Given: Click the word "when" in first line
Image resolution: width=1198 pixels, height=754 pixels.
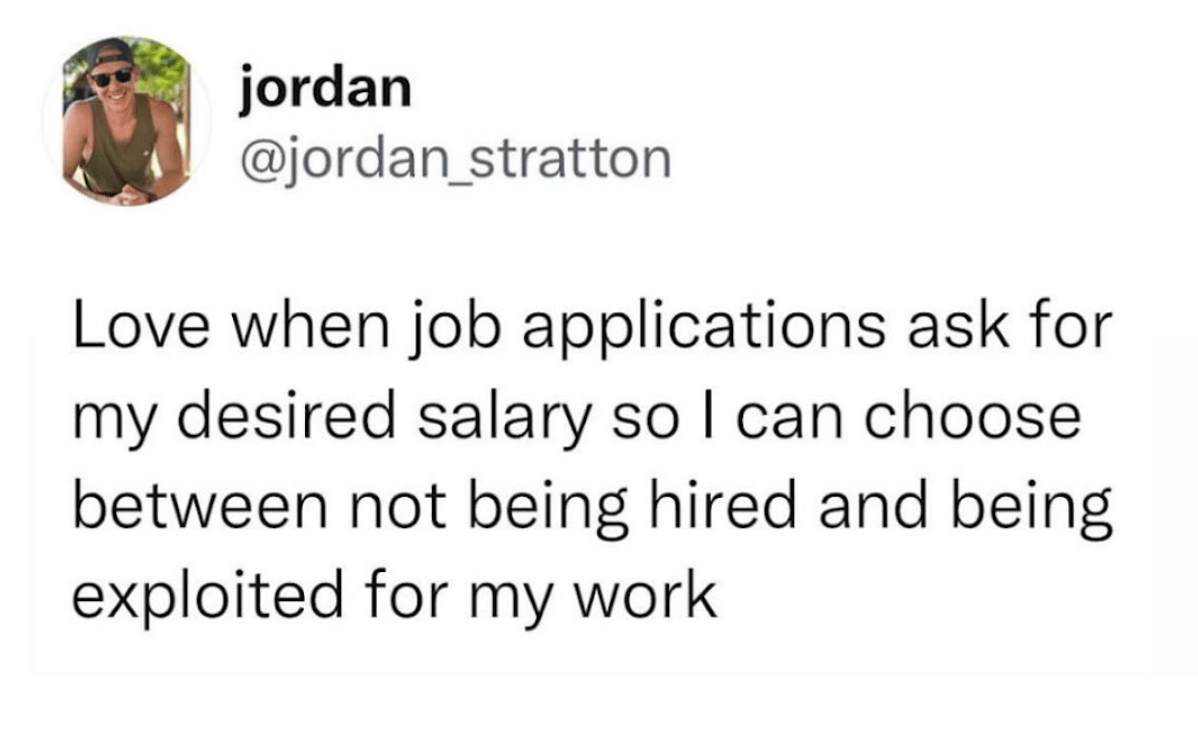Looking at the screenshot, I should click(x=310, y=327).
